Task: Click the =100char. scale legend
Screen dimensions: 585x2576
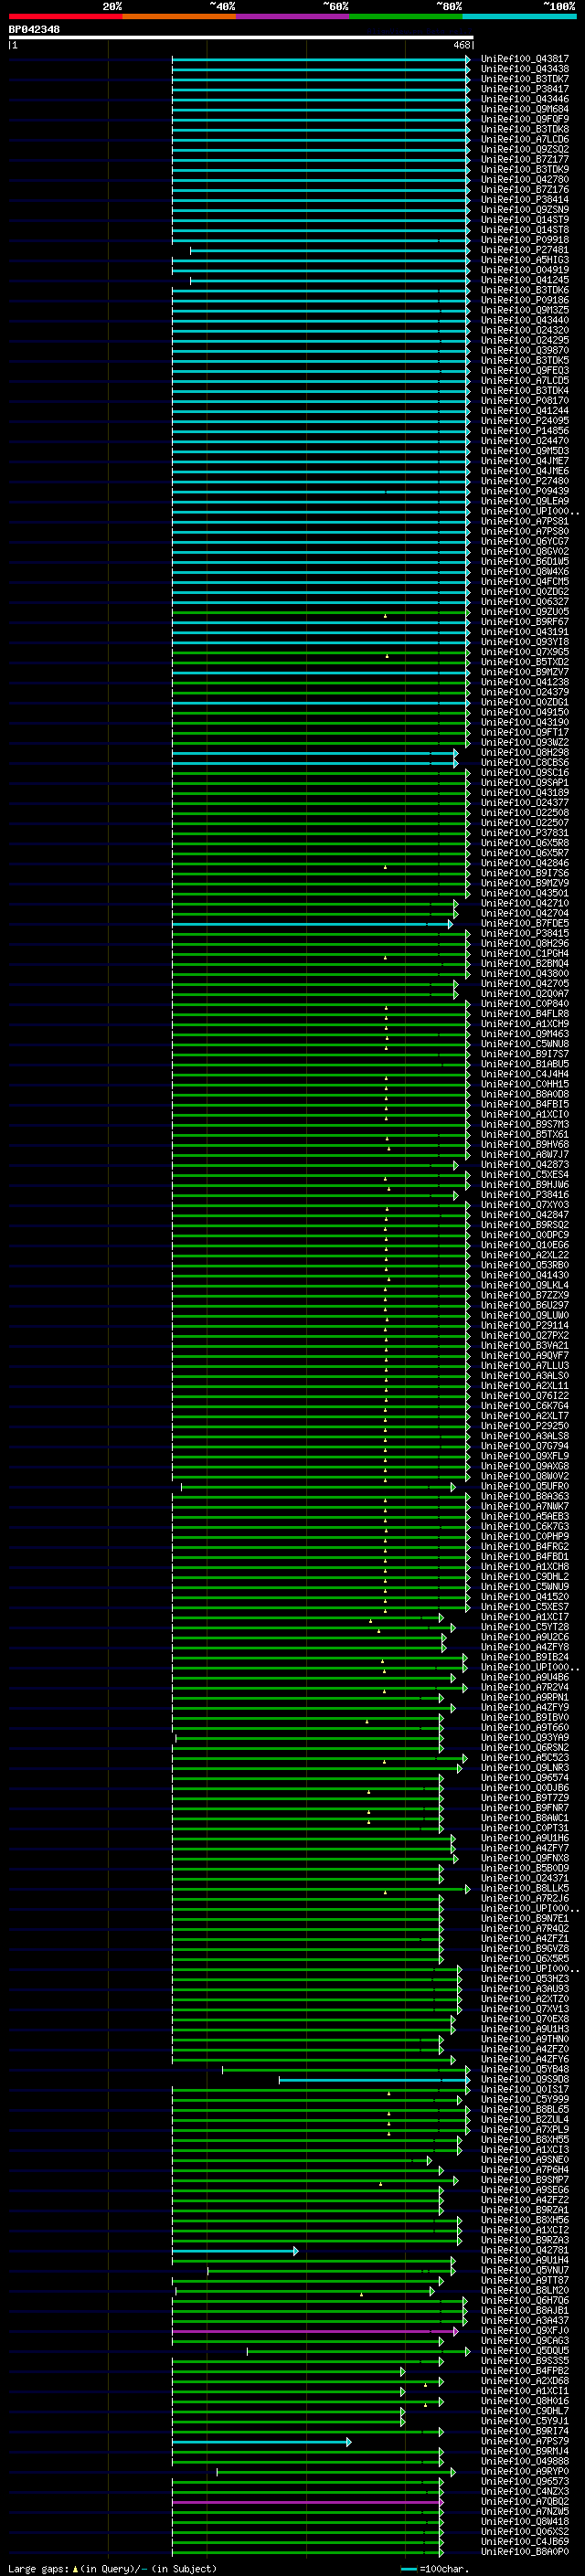Action: click(435, 2568)
